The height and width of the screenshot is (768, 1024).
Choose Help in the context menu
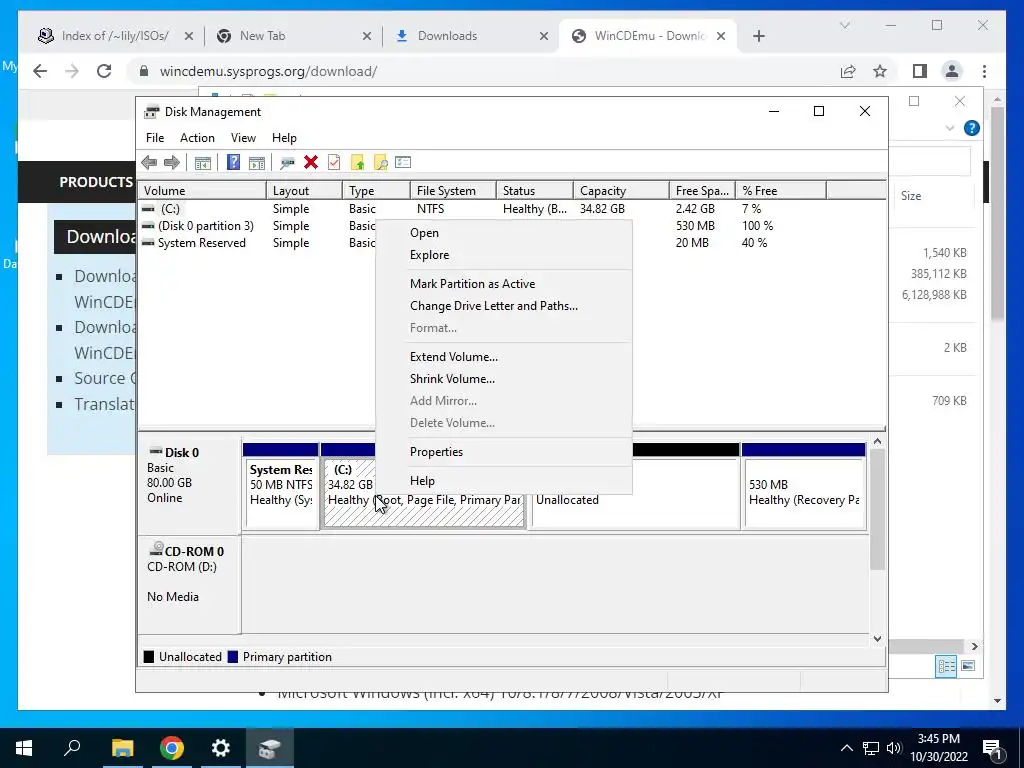click(x=504, y=481)
